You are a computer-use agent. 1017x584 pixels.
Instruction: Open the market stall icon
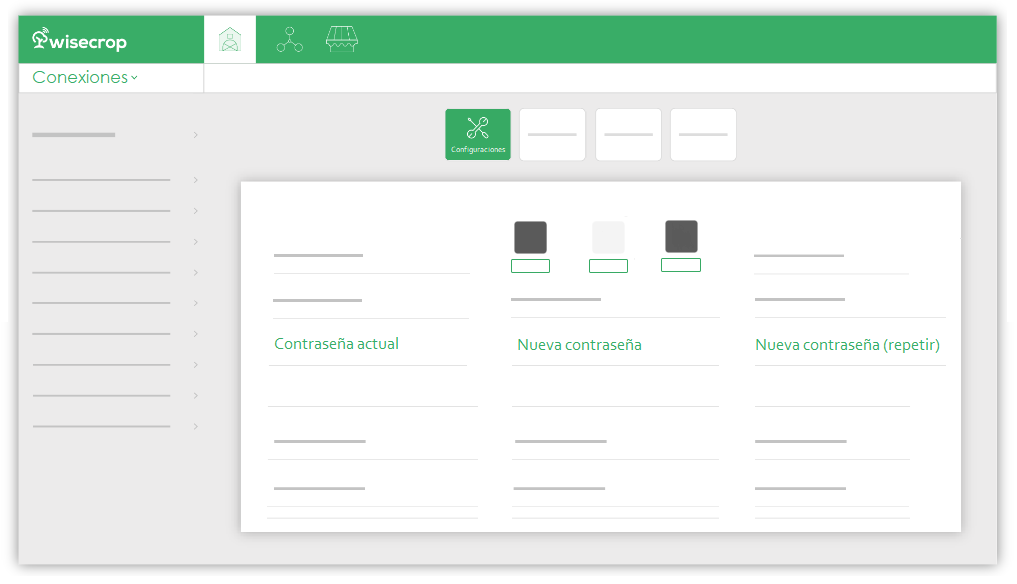[x=342, y=40]
